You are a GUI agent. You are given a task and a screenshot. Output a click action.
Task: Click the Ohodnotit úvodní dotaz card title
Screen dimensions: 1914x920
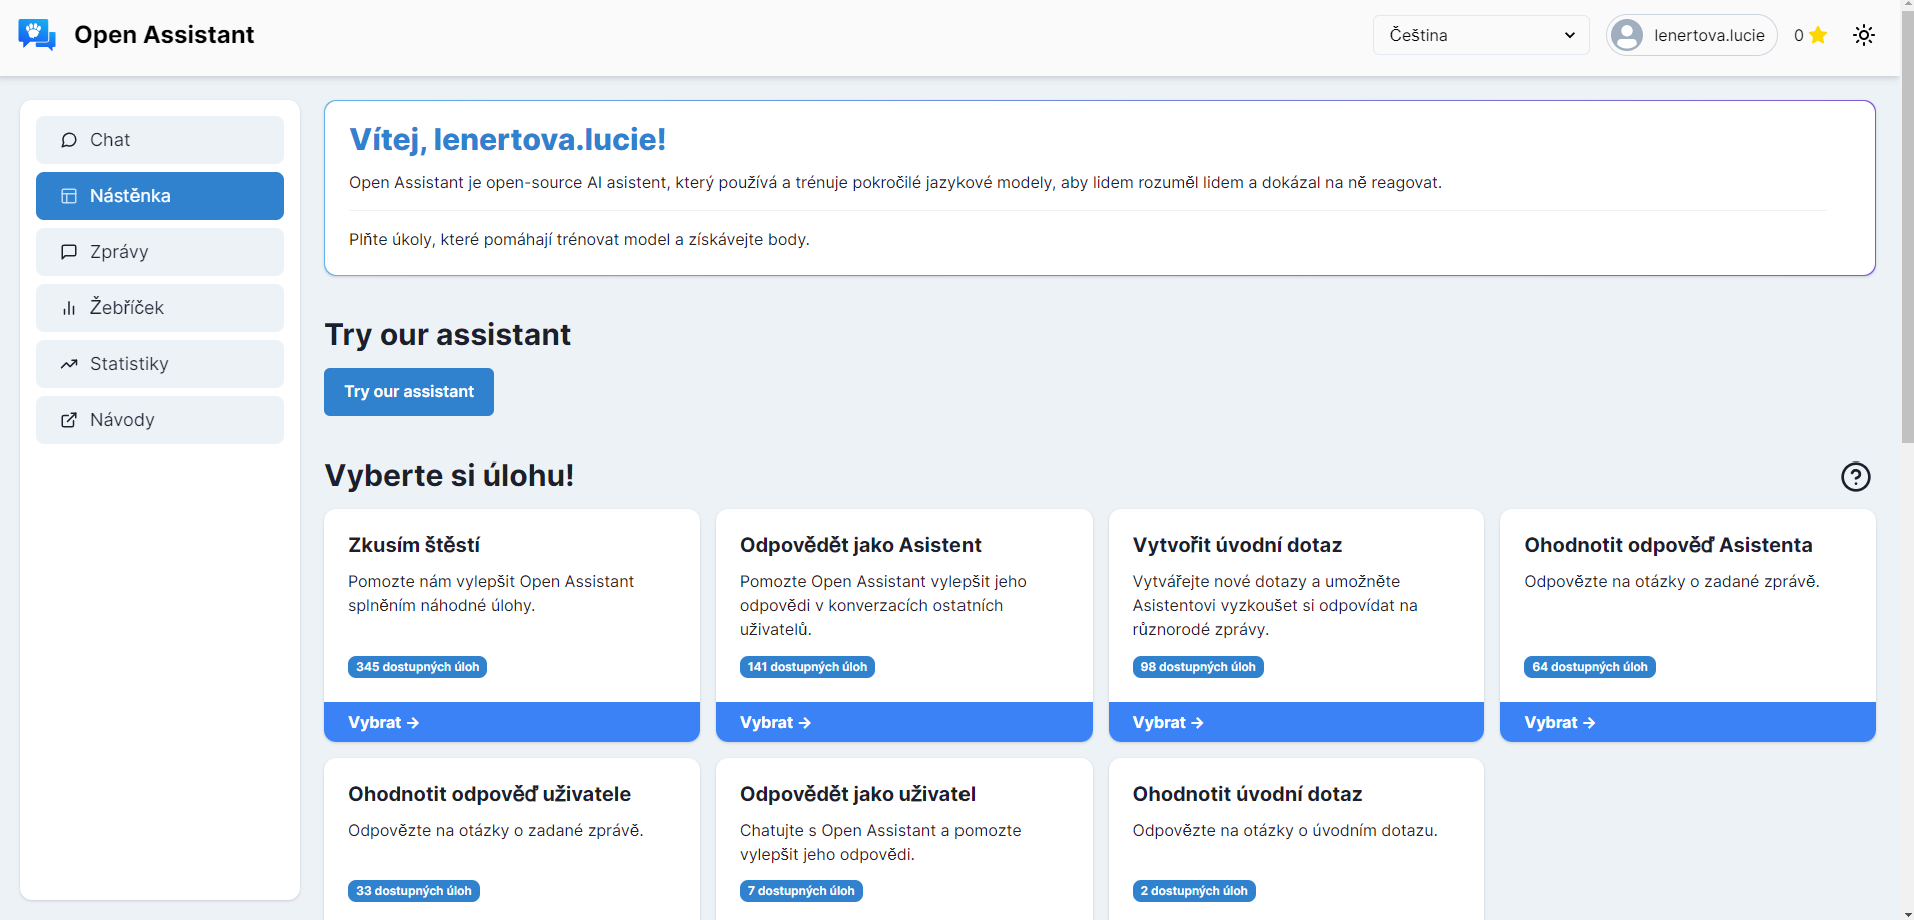[x=1247, y=794]
